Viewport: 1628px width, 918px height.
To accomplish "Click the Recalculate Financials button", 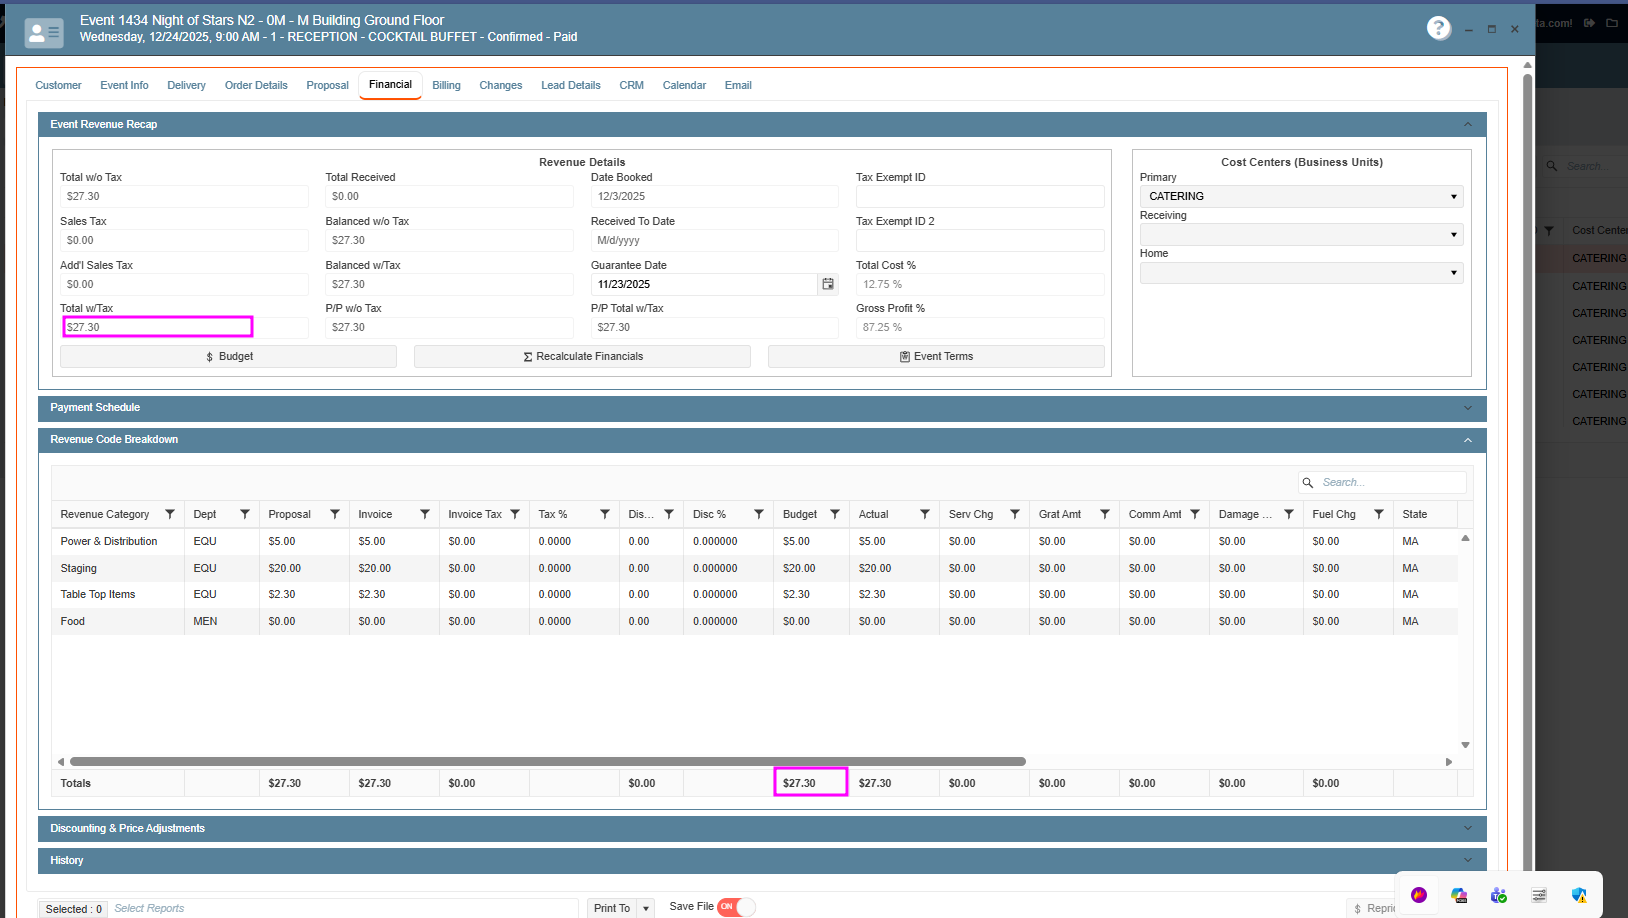I will click(582, 357).
